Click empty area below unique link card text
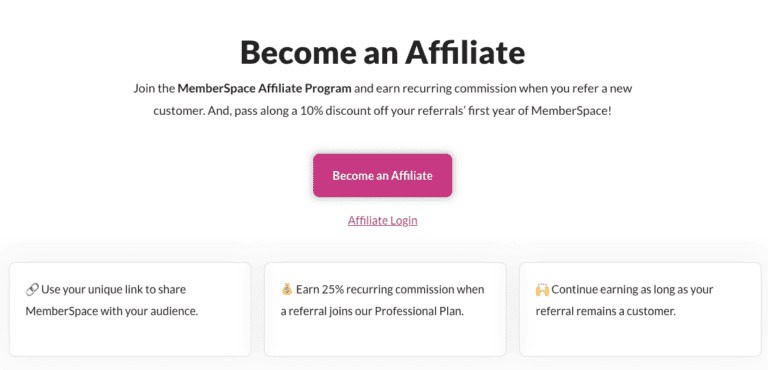Viewport: 768px width, 370px height. click(x=130, y=338)
